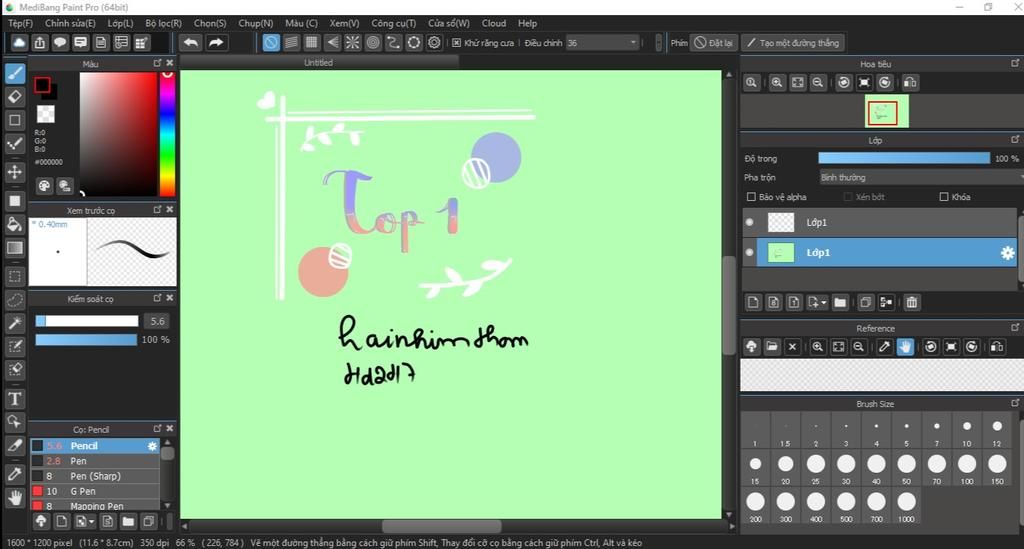The image size is (1024, 549).
Task: Turn snap off in toolbar
Action: click(x=271, y=43)
